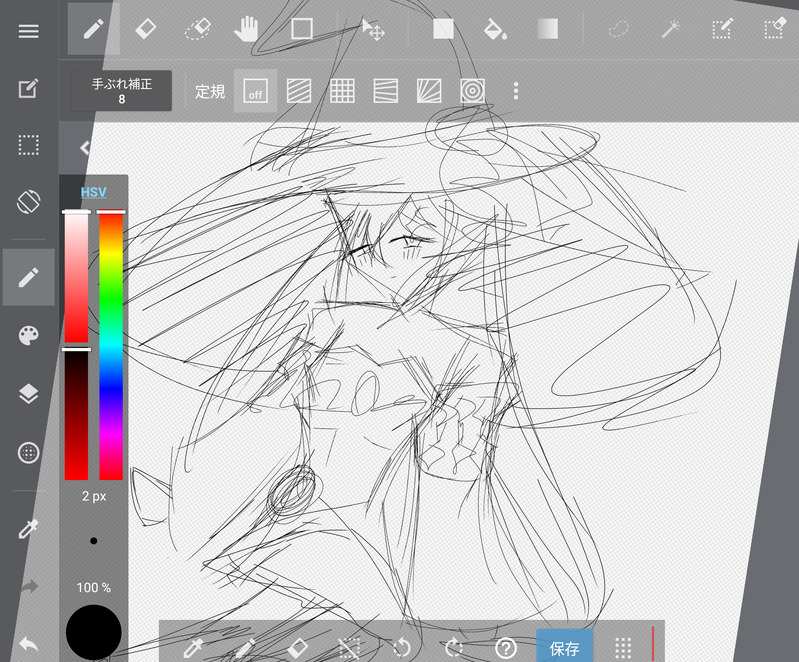Select the brush tool in top toolbar
The width and height of the screenshot is (799, 662).
pos(94,29)
